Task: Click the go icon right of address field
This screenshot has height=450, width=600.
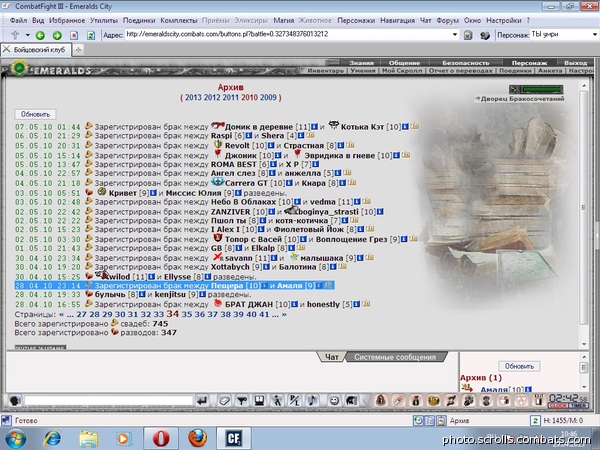Action: [x=468, y=35]
